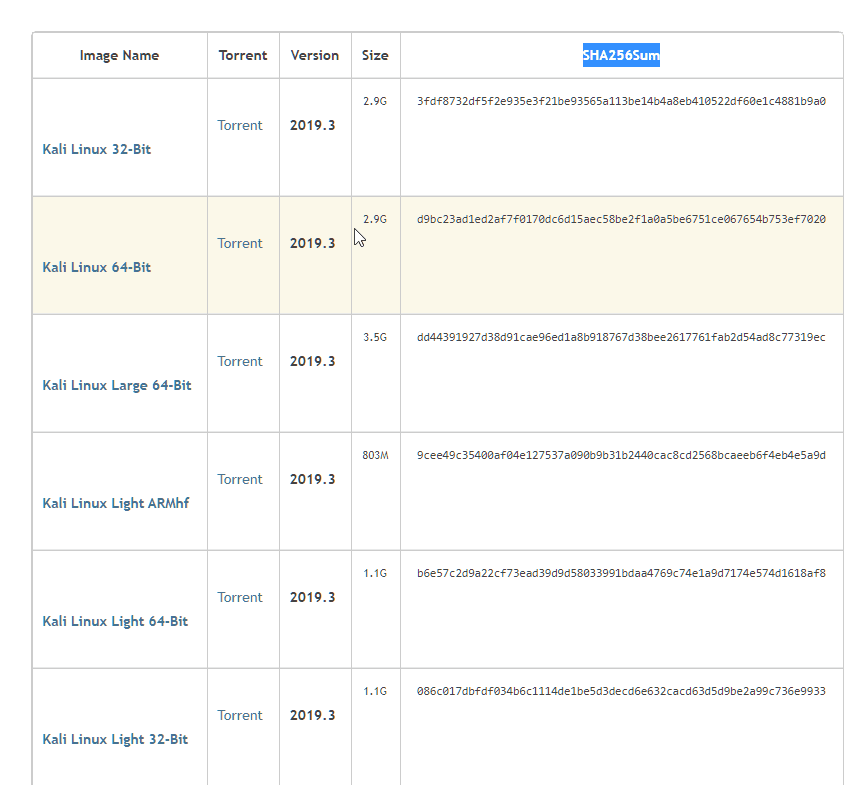The height and width of the screenshot is (785, 859).
Task: Select the Kali Linux Light ARMhf link
Action: [115, 503]
